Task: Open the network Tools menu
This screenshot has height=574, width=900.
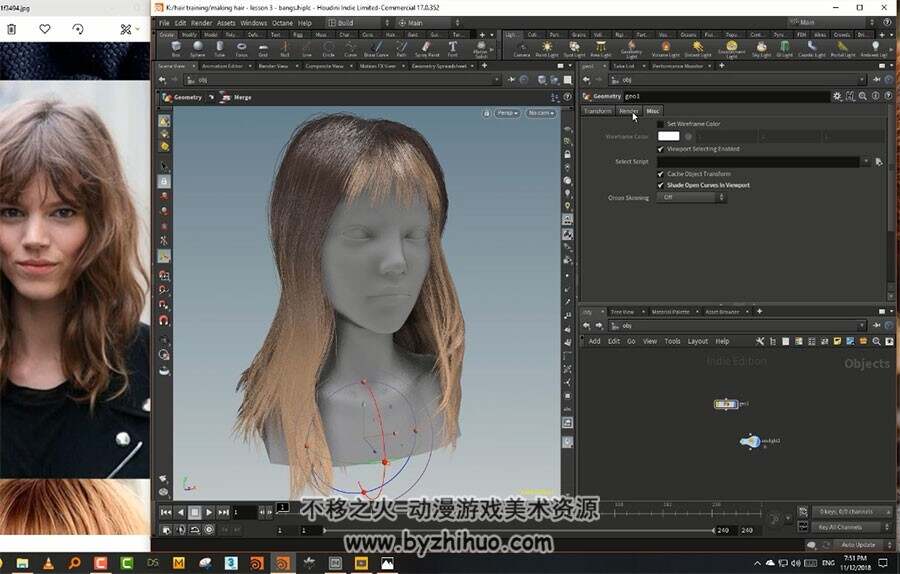Action: tap(672, 341)
